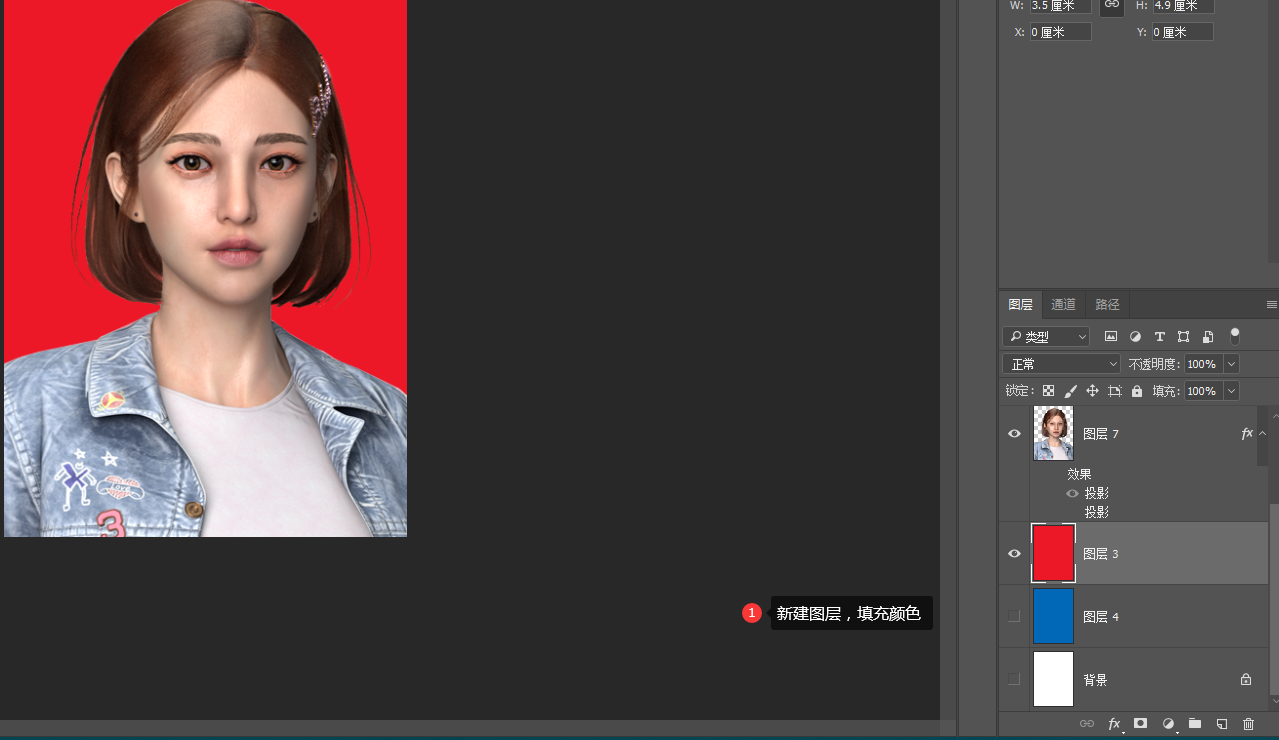Lock transparent pixels of the layer
This screenshot has width=1279, height=740.
1048,391
